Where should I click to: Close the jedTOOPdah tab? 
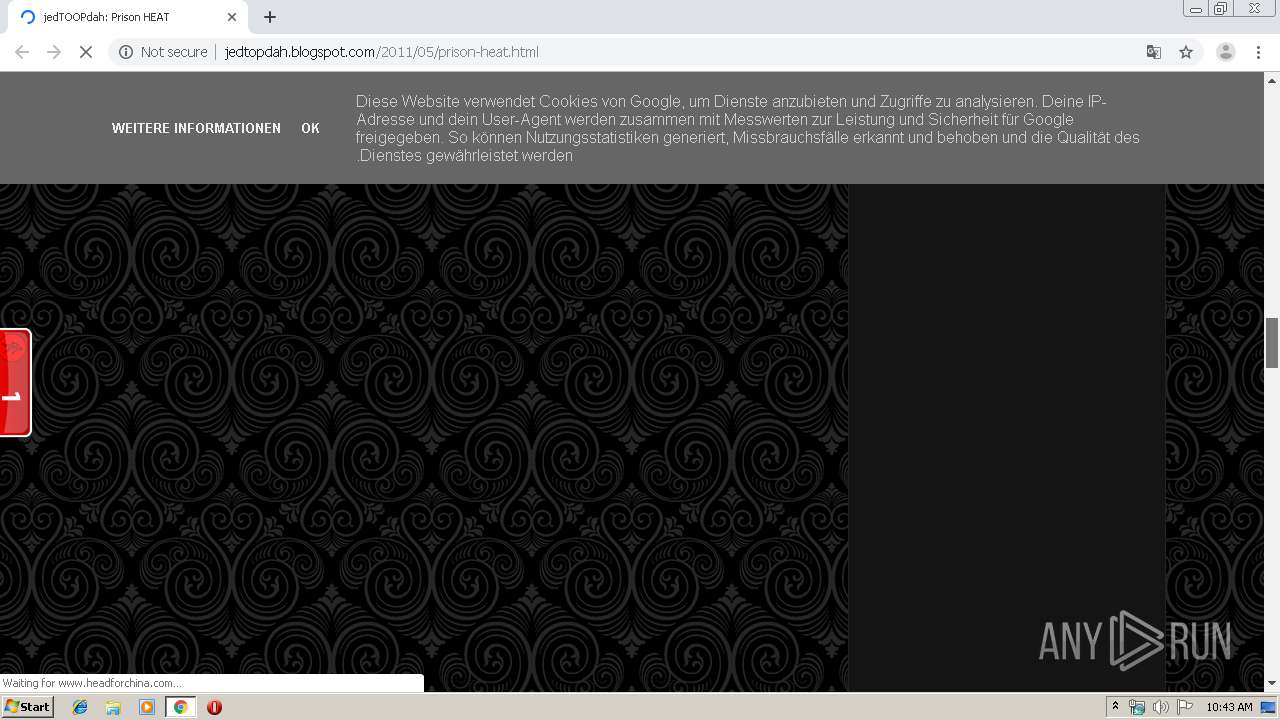[x=232, y=17]
